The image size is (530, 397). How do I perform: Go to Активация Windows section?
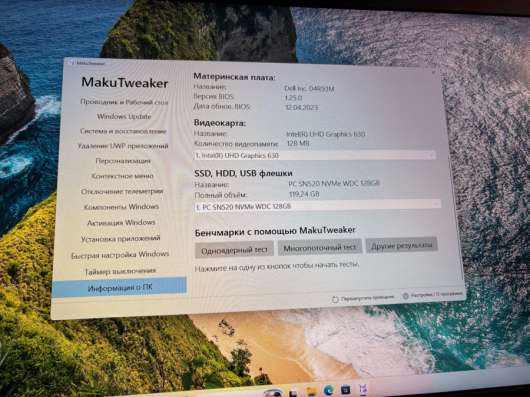[x=121, y=222]
